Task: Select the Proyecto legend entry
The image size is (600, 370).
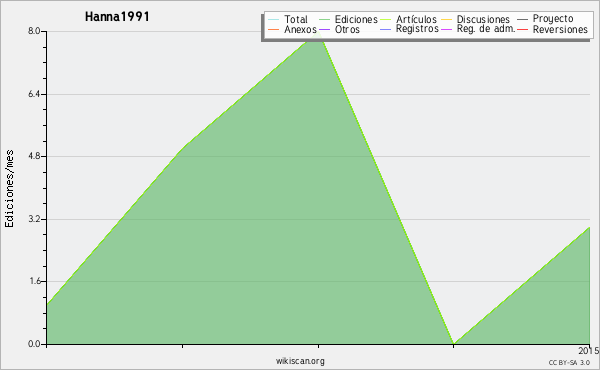Action: tap(545, 19)
